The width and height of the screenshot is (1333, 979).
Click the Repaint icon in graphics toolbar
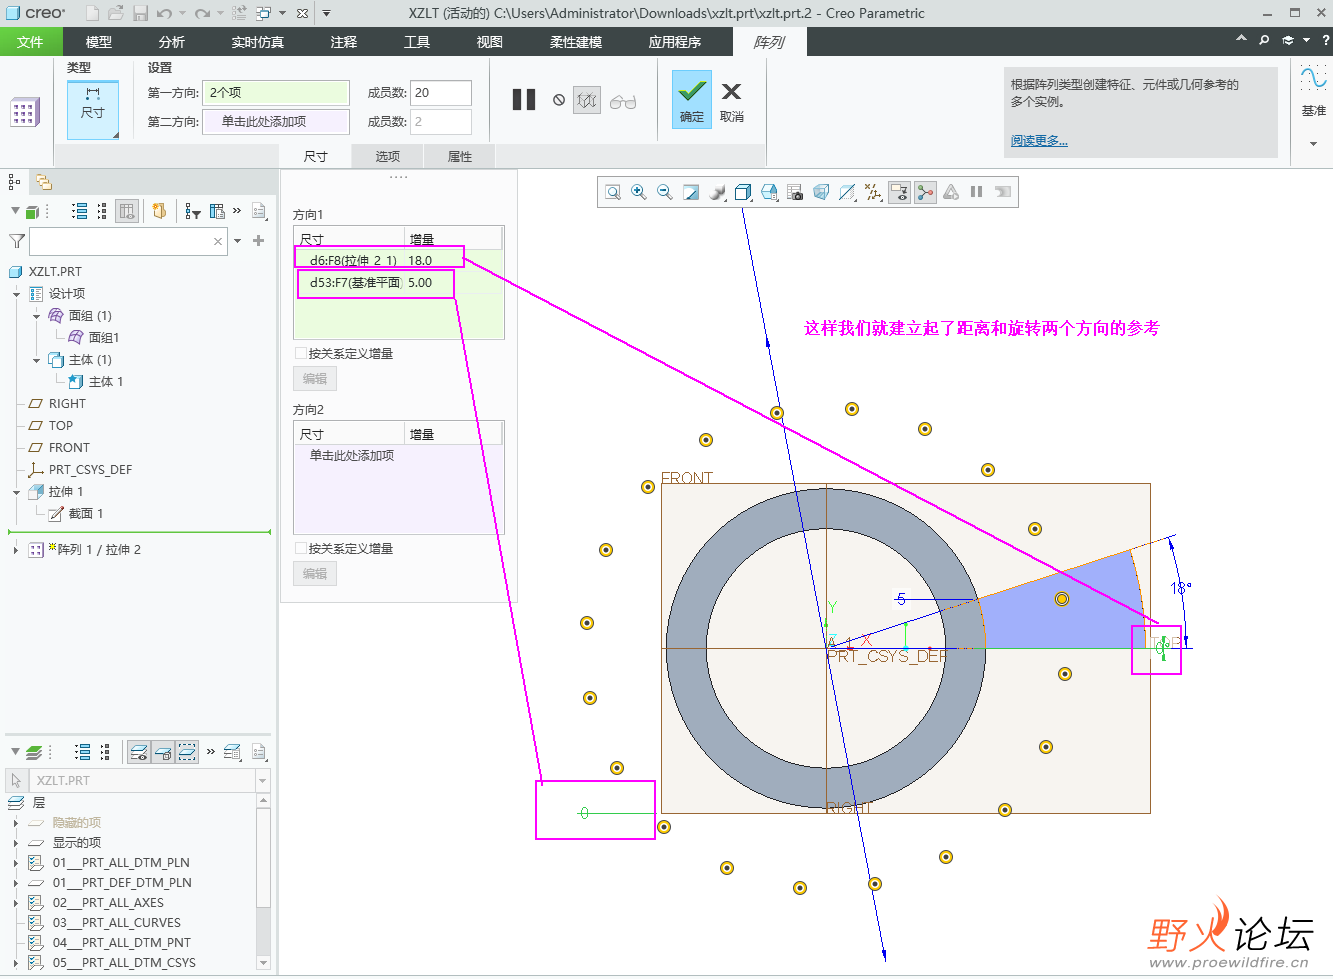(691, 192)
